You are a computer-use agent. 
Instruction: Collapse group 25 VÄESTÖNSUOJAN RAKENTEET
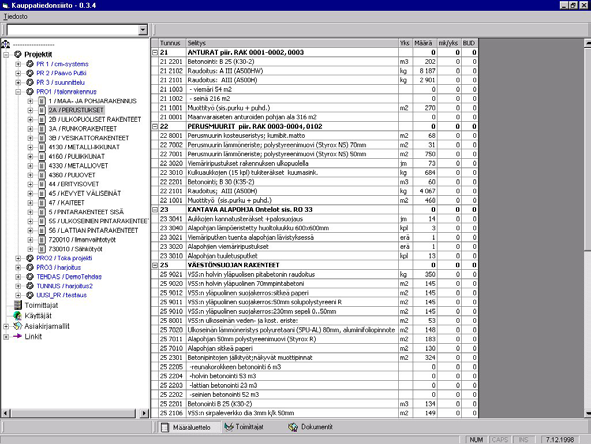coord(155,265)
